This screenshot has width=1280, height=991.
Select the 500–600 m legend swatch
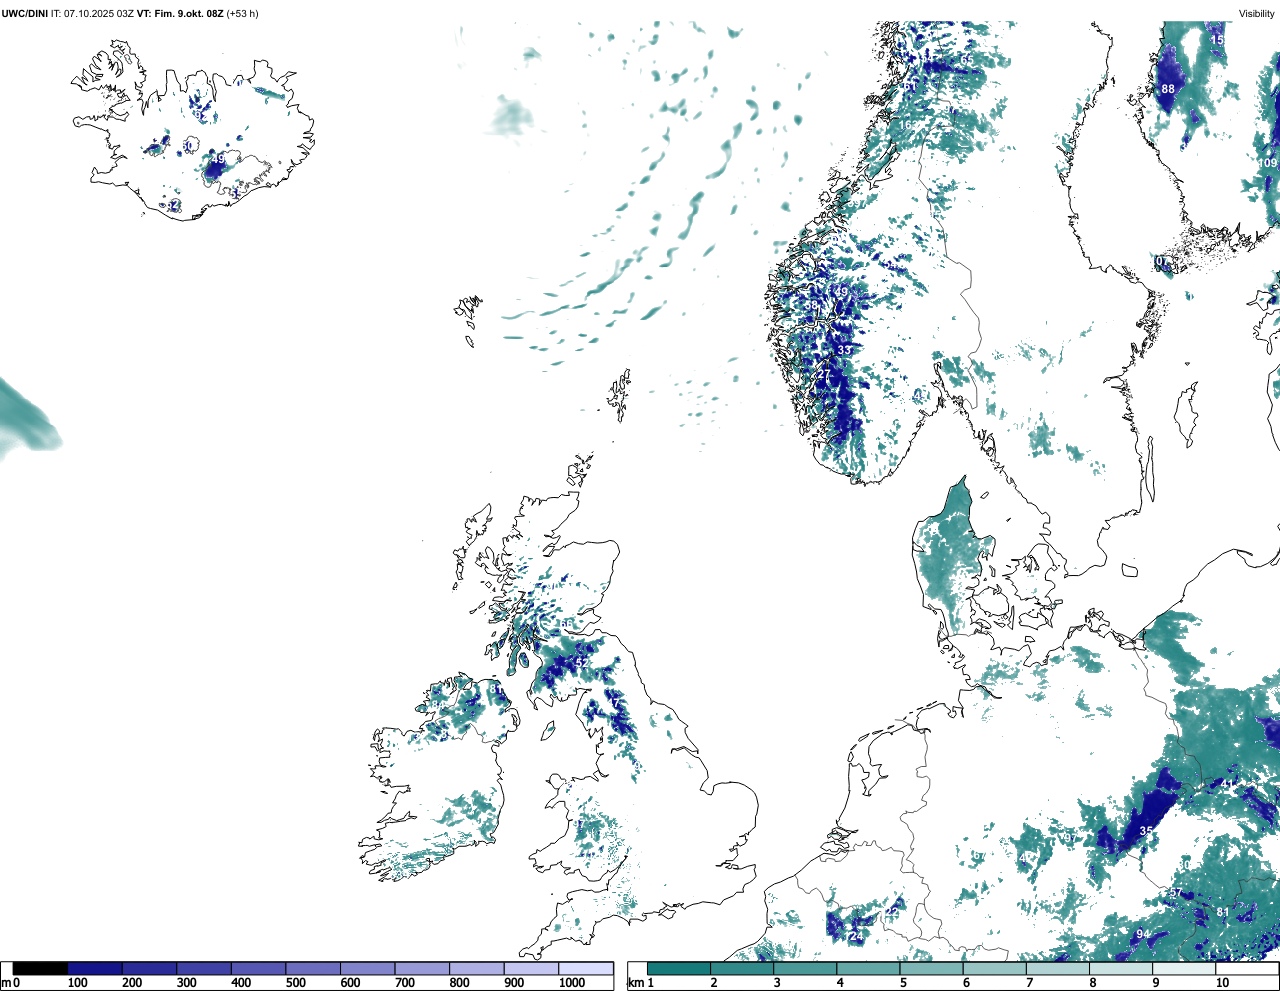click(313, 968)
